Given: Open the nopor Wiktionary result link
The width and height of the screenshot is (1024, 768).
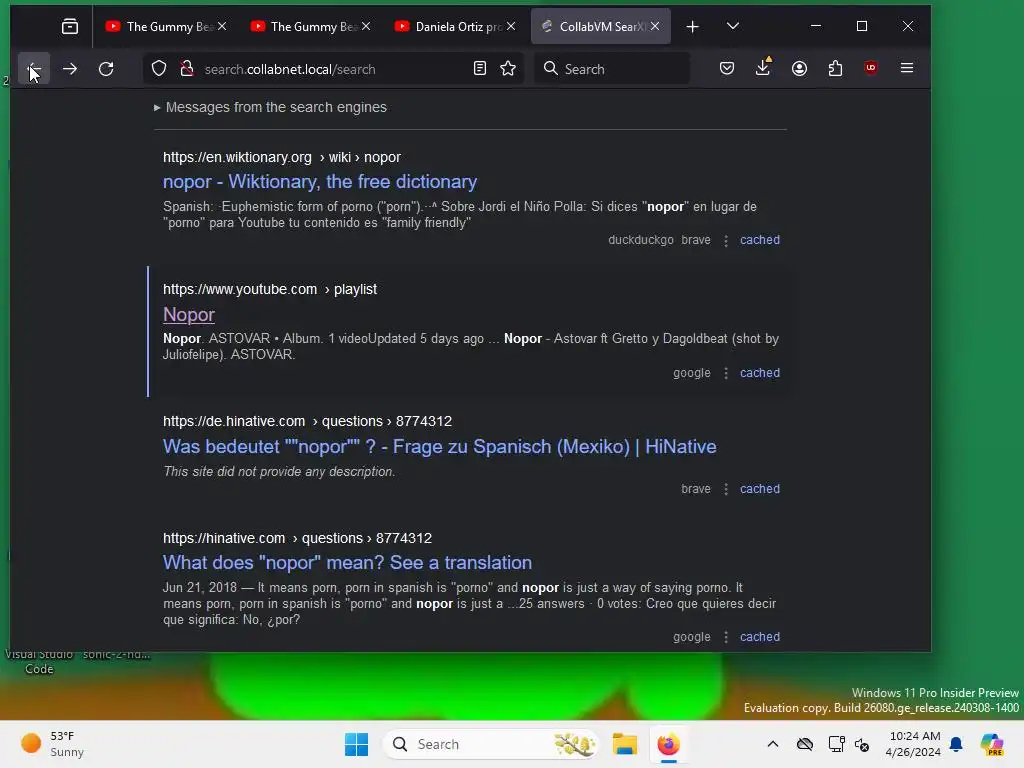Looking at the screenshot, I should [x=320, y=182].
